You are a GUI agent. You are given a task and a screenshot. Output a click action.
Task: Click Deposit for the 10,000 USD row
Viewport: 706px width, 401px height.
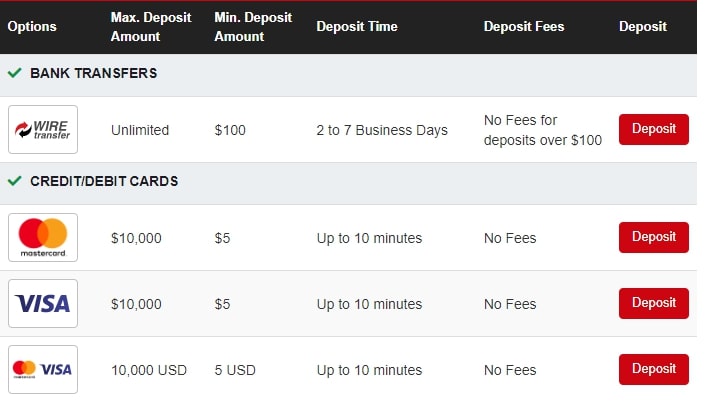(x=654, y=369)
